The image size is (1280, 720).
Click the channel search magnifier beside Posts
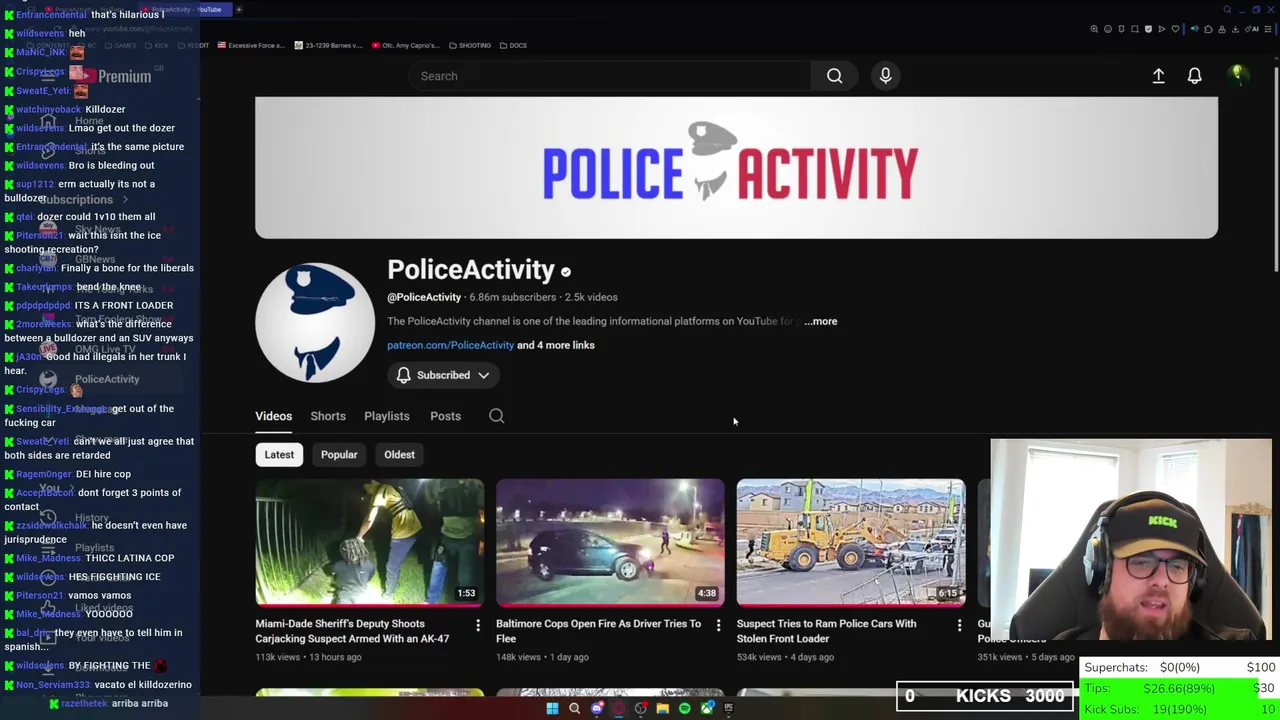(496, 416)
